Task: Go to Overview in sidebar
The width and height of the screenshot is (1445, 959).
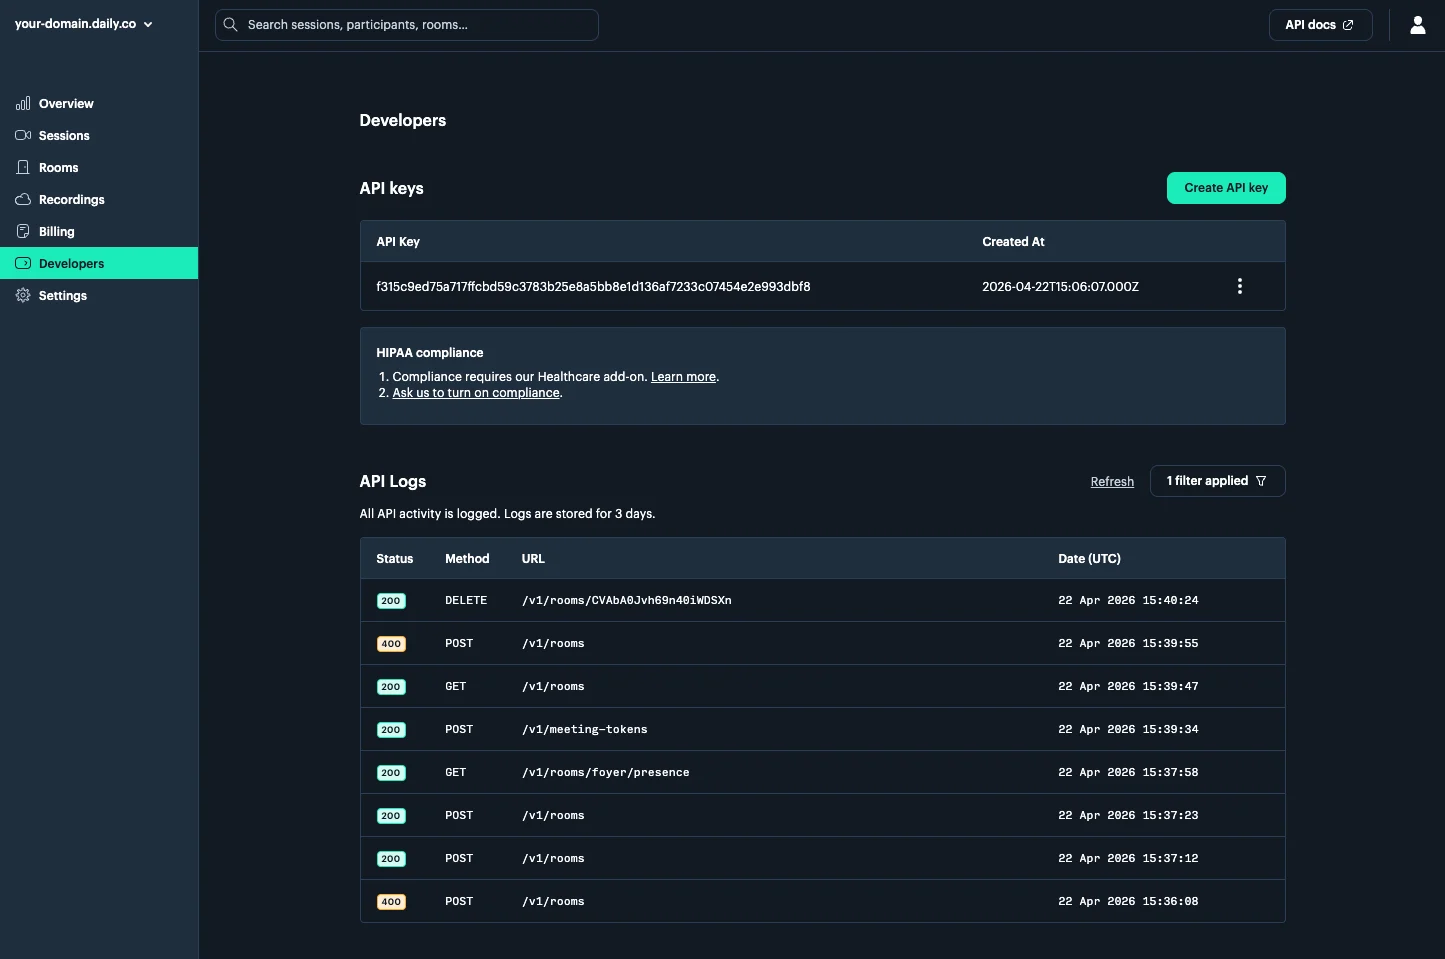Action: [x=99, y=104]
